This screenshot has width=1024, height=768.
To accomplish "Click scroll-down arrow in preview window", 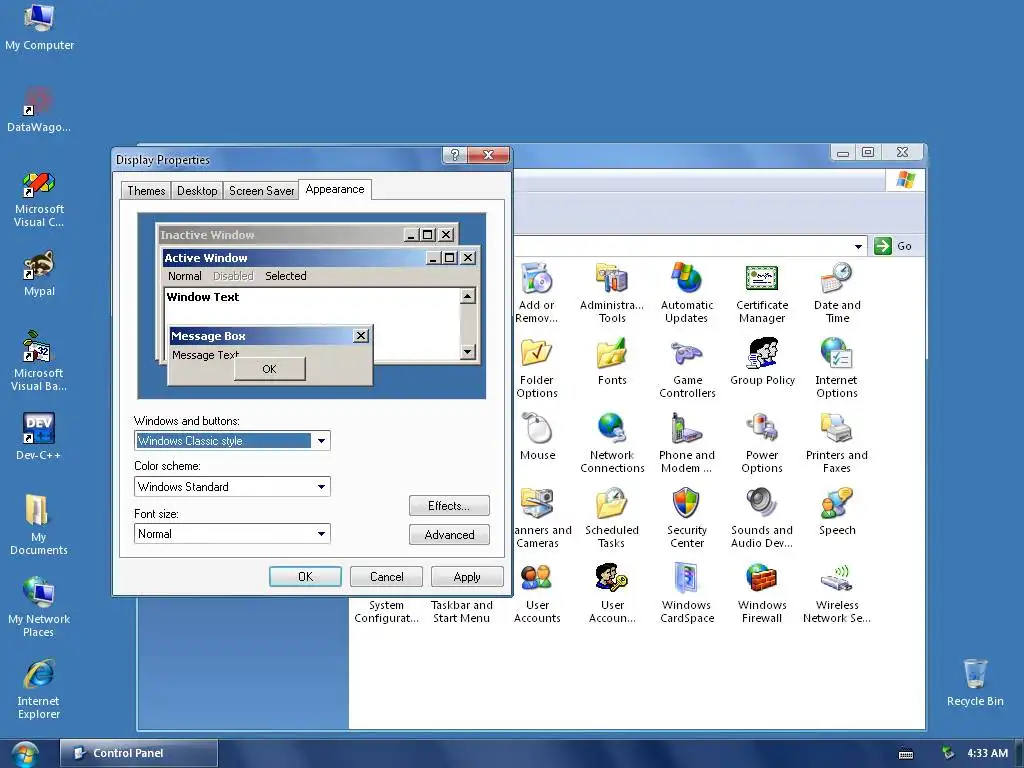I will click(468, 352).
